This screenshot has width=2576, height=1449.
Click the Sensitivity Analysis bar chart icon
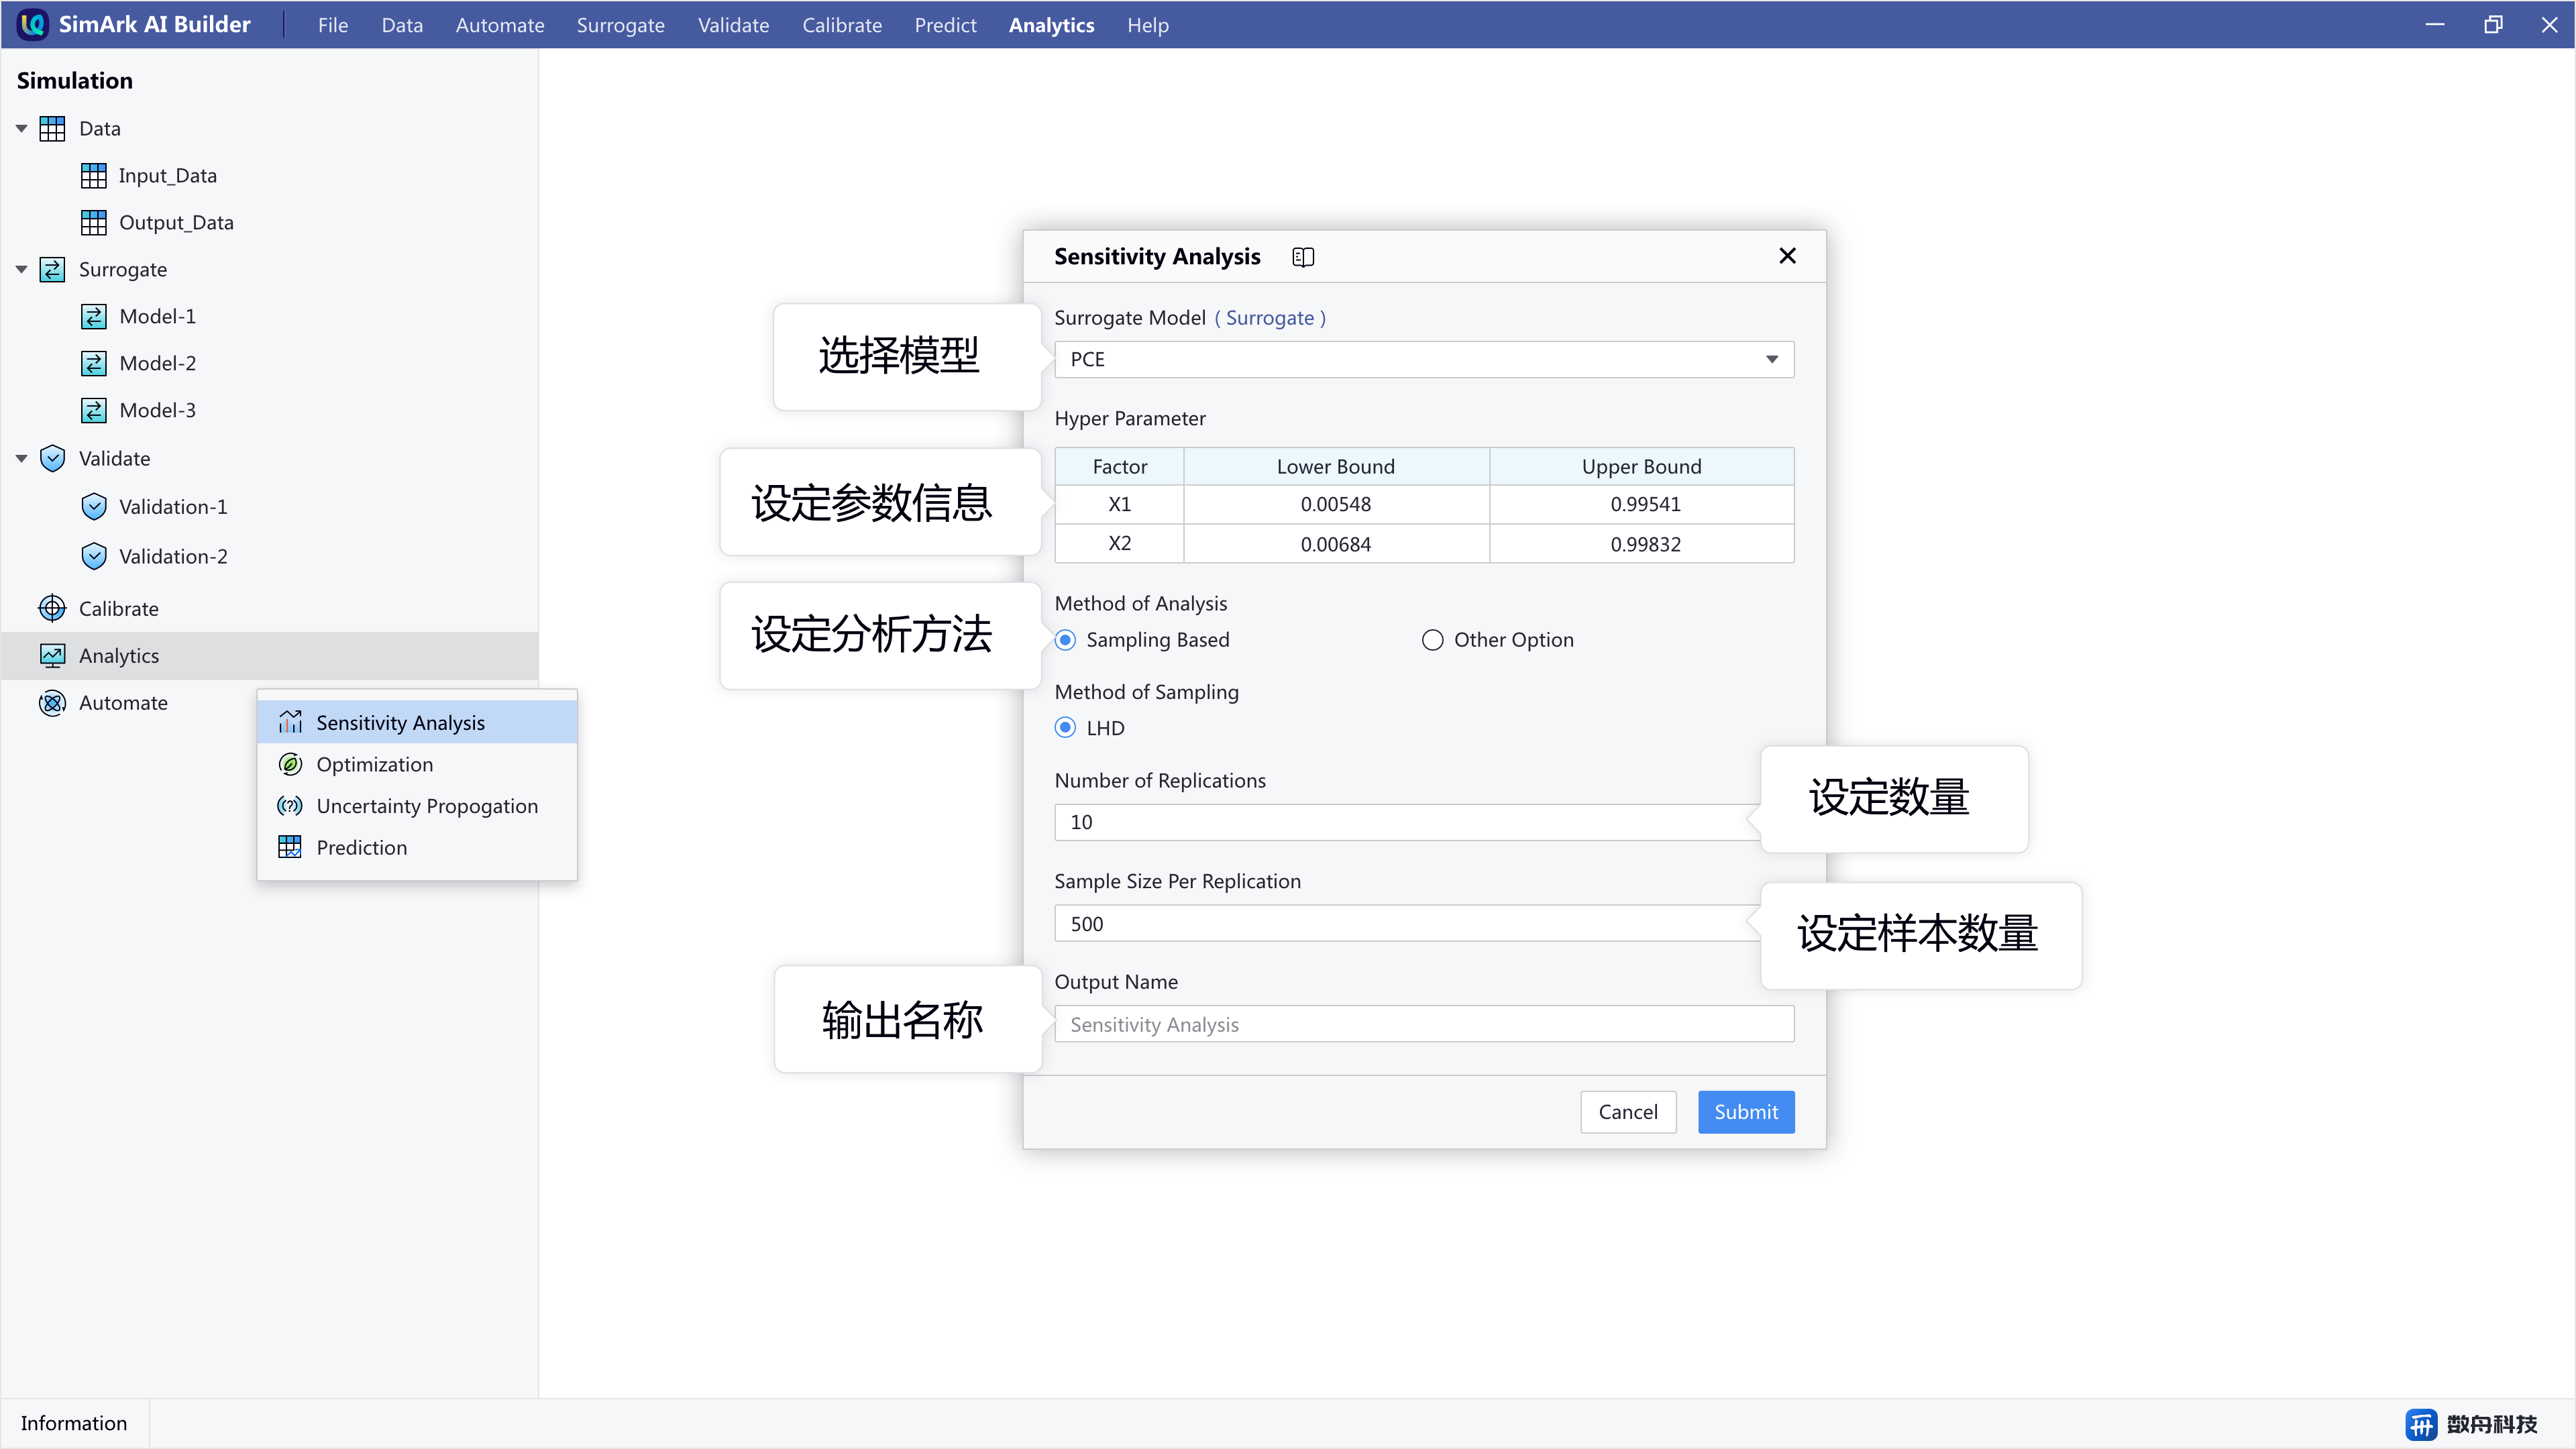pyautogui.click(x=290, y=722)
